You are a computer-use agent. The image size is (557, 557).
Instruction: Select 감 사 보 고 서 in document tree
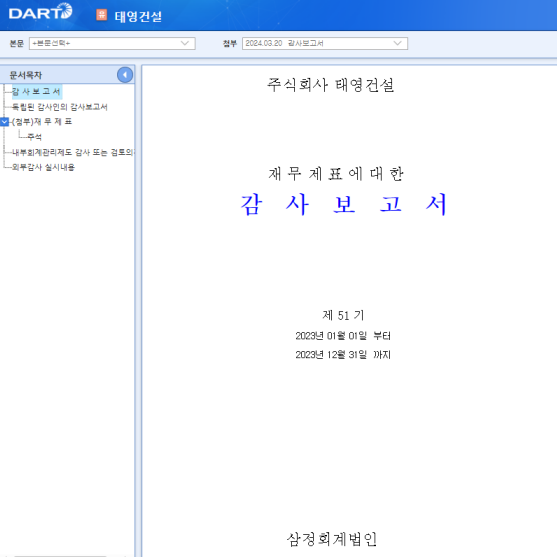(x=36, y=92)
